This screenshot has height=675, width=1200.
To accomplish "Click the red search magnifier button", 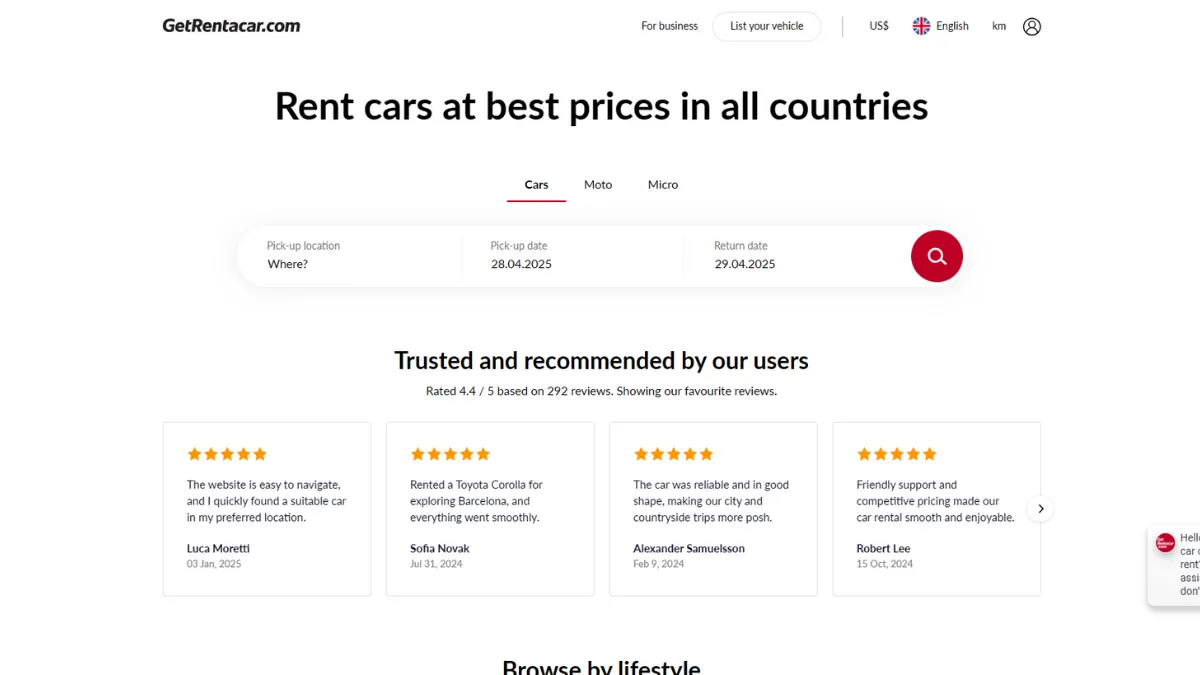I will coord(937,256).
